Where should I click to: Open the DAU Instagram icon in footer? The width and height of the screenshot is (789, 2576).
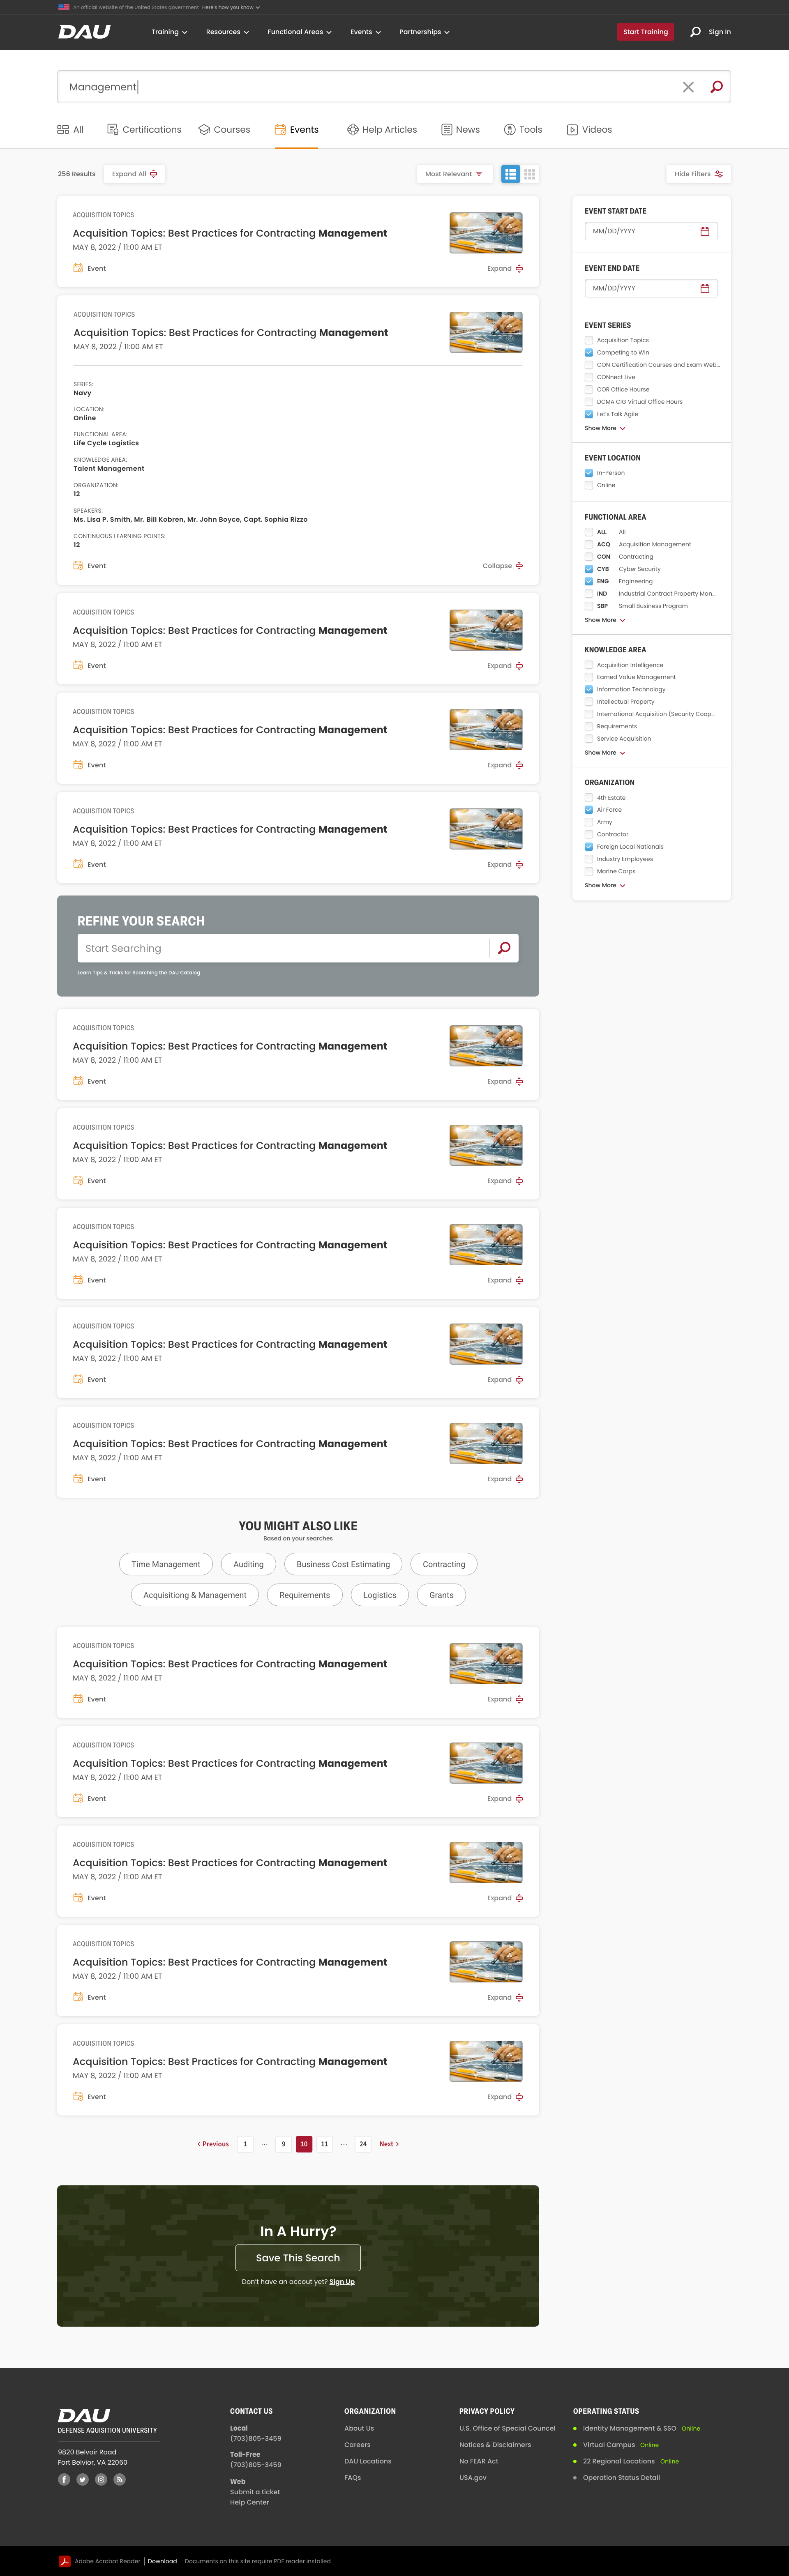[101, 2479]
